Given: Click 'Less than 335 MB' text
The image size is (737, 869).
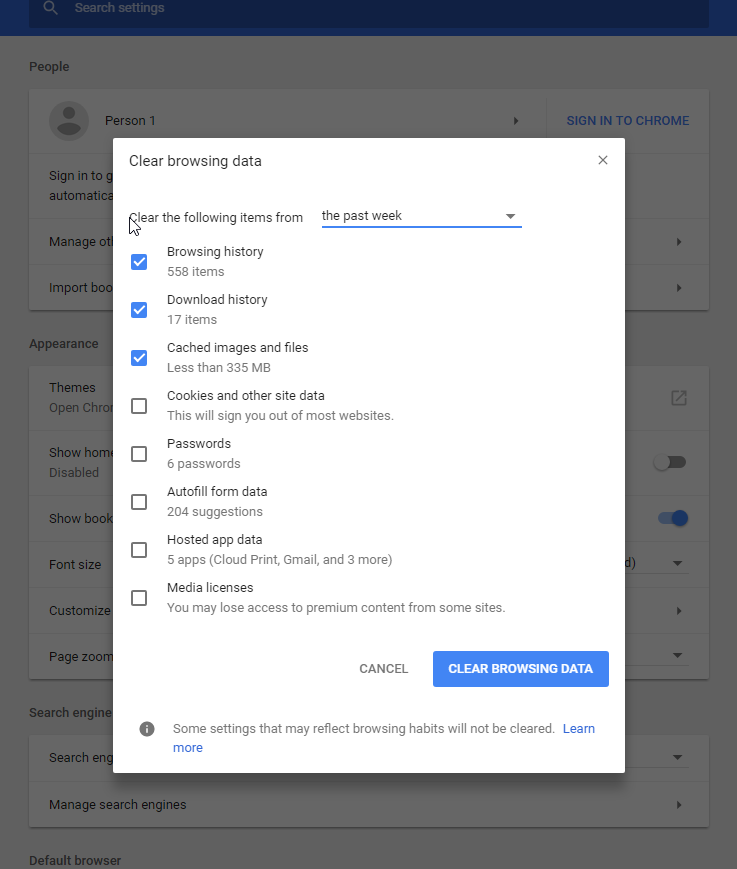Looking at the screenshot, I should click(x=219, y=368).
